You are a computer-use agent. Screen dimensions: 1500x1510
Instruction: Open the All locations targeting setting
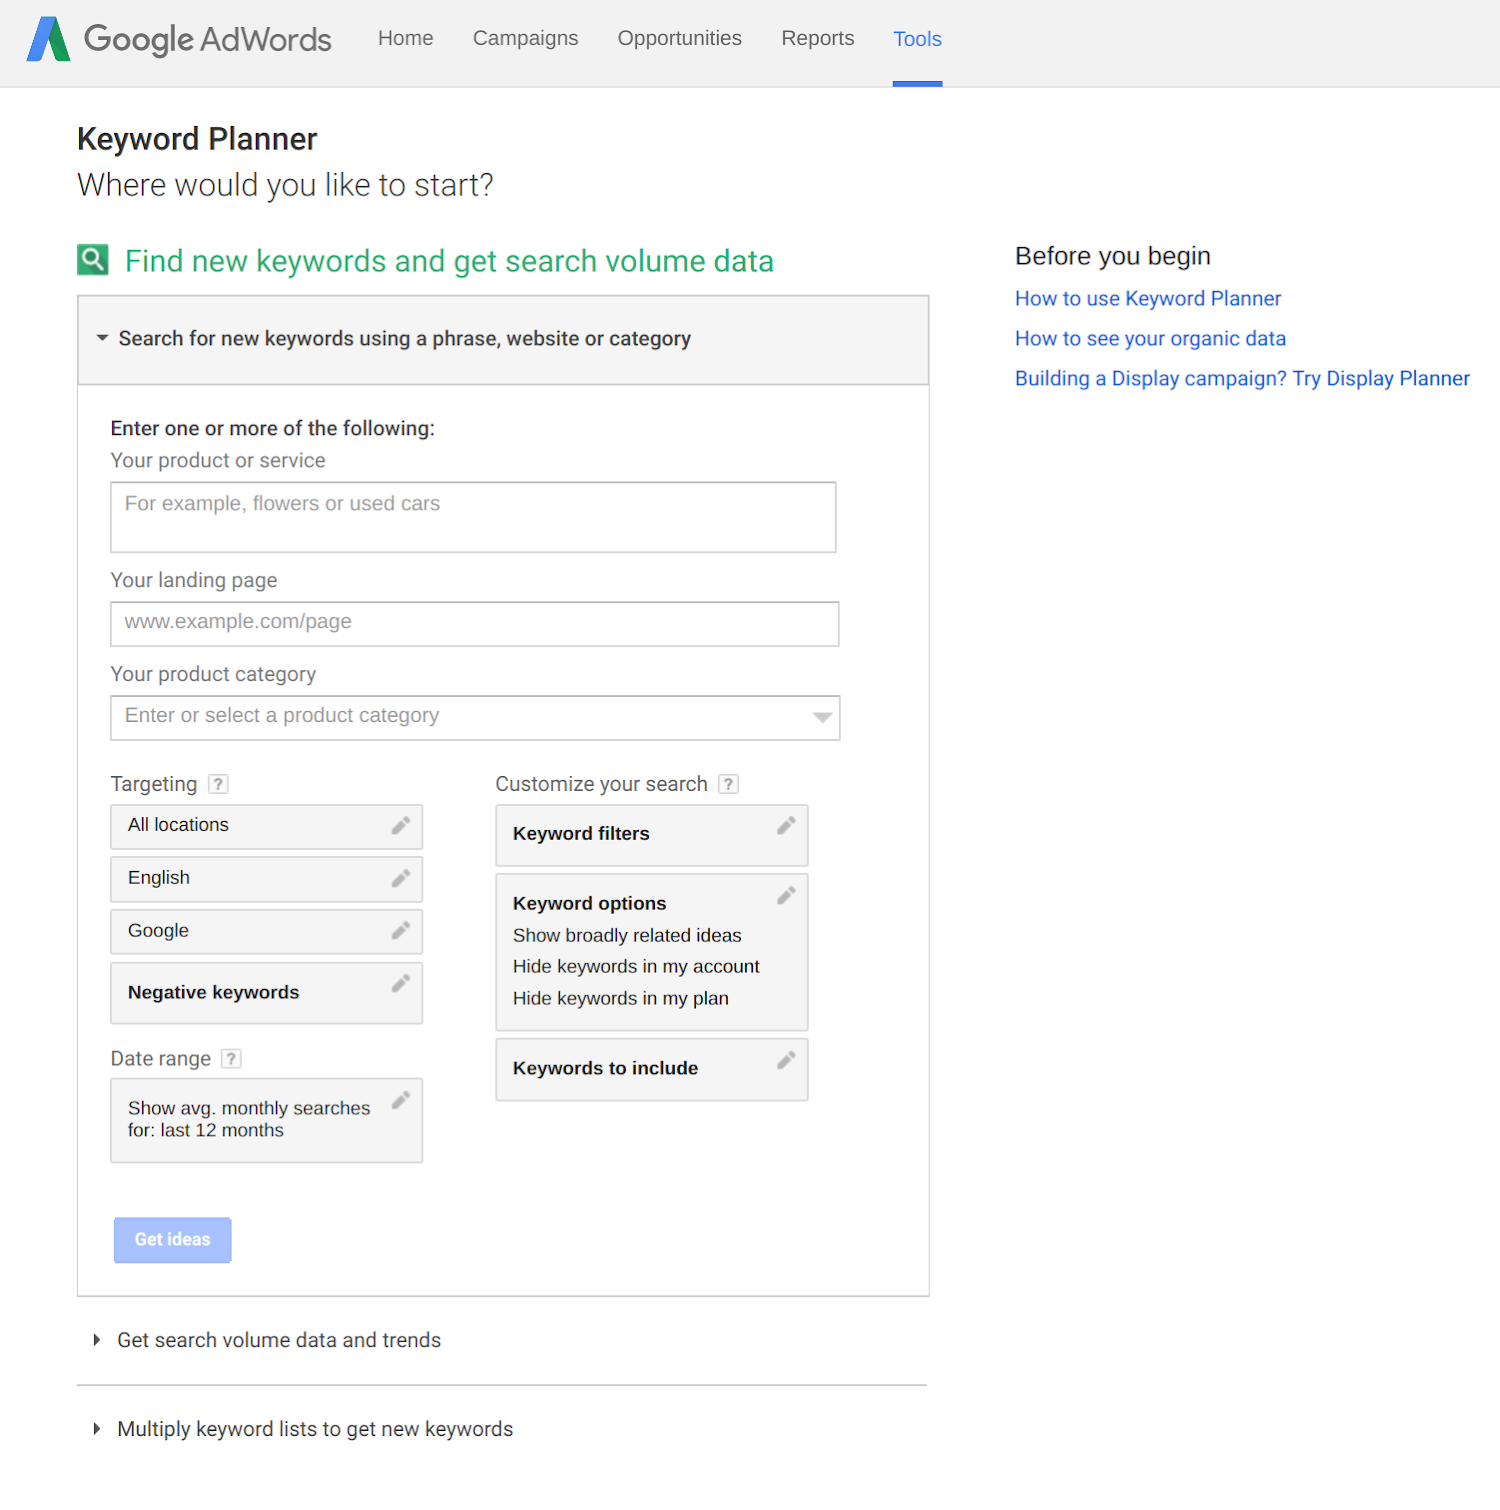click(267, 827)
